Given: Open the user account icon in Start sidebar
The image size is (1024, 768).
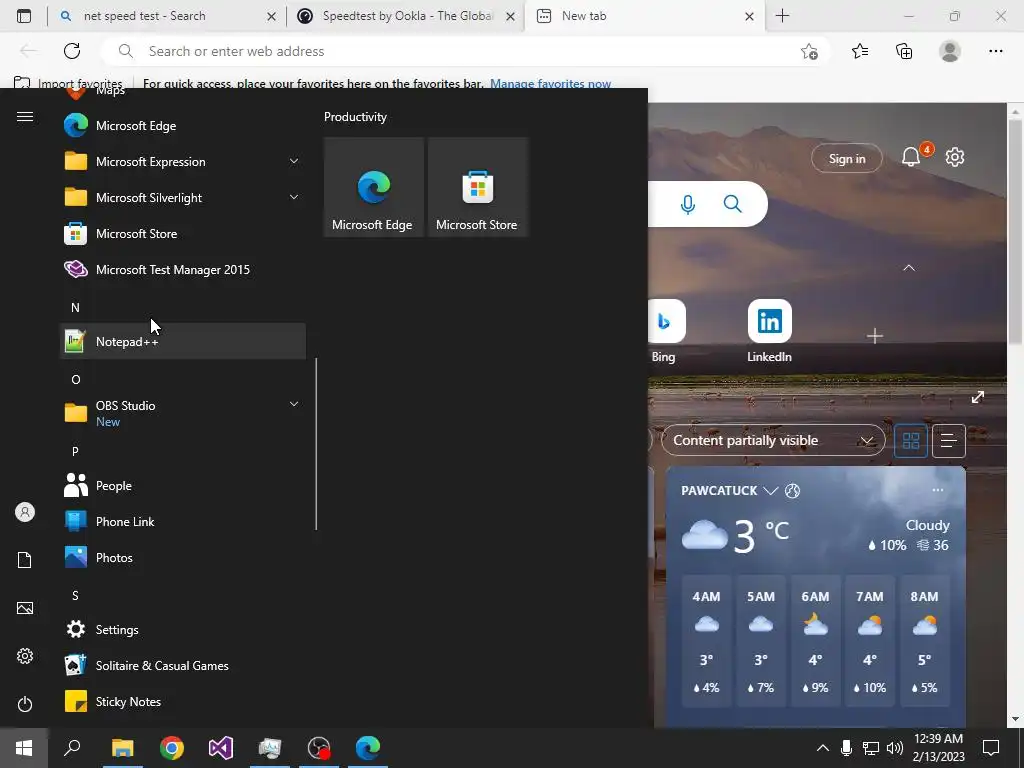Looking at the screenshot, I should point(25,512).
